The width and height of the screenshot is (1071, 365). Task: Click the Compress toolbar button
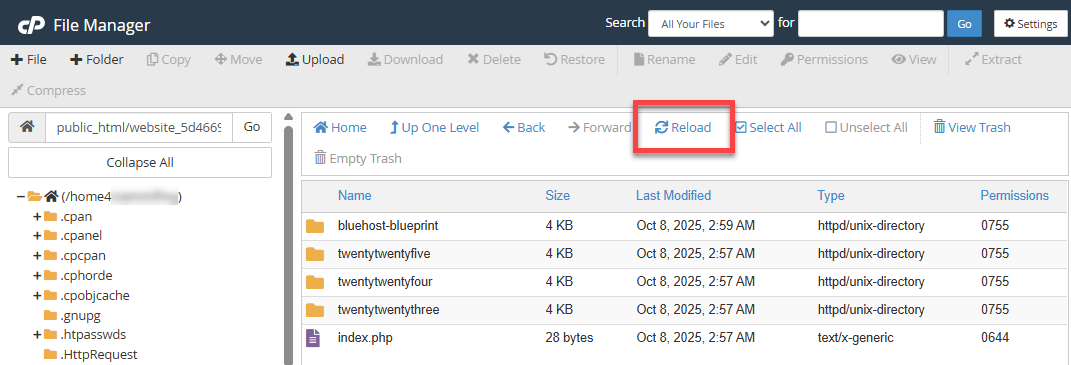48,90
